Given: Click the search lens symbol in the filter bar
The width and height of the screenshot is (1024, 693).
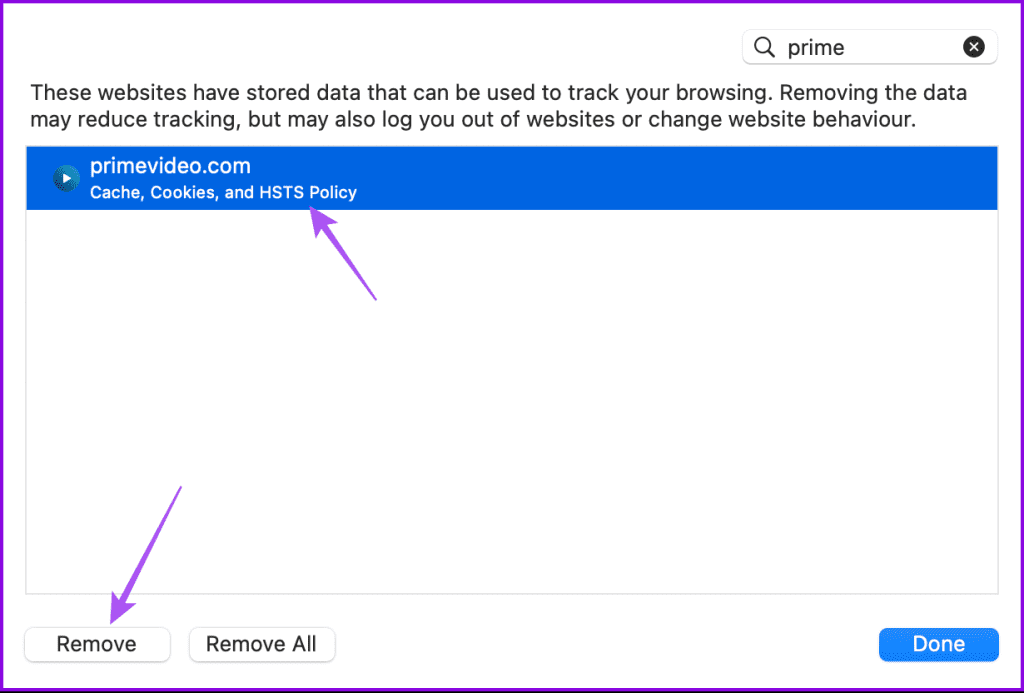Looking at the screenshot, I should [x=764, y=47].
